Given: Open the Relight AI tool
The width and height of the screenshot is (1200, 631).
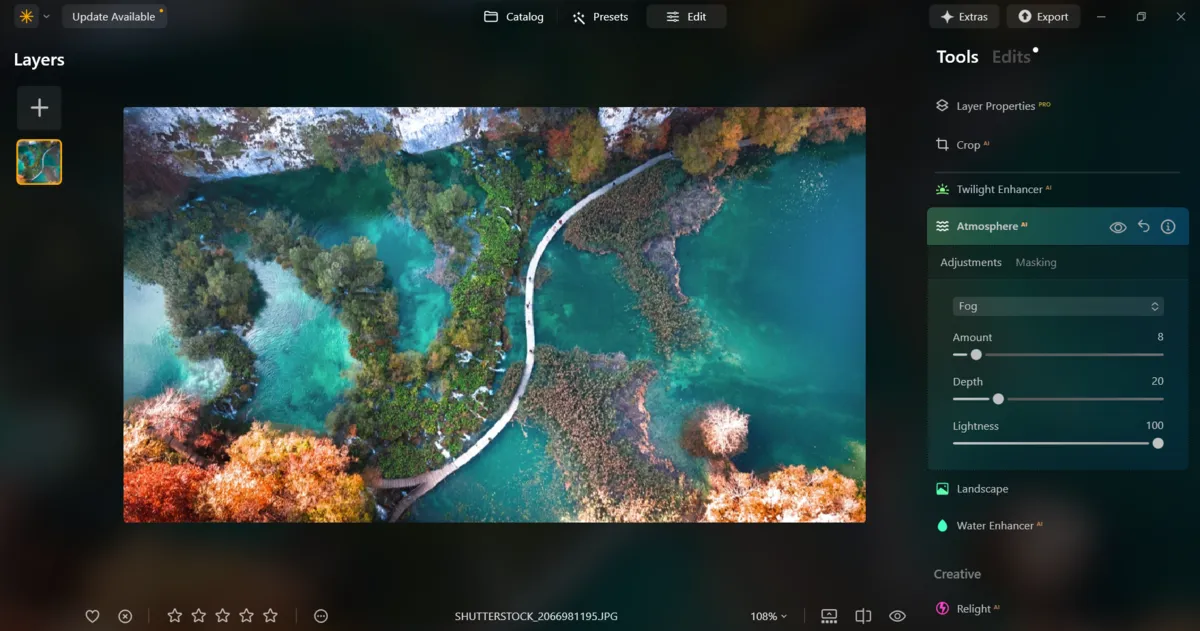Looking at the screenshot, I should [975, 608].
